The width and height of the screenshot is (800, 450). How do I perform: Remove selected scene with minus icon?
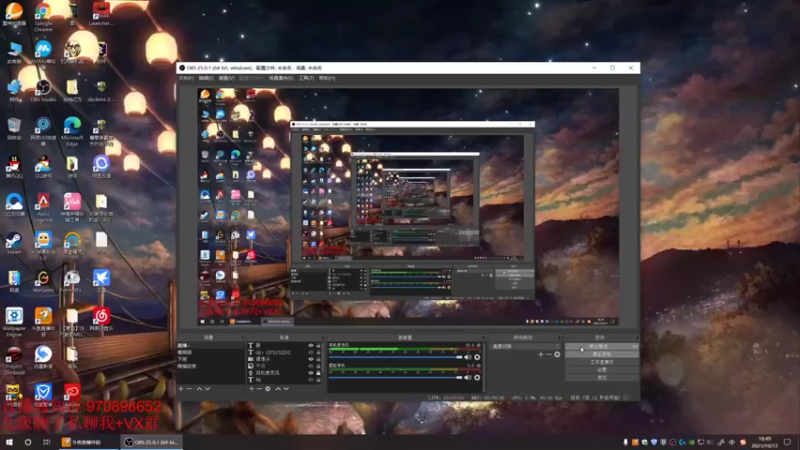[189, 389]
